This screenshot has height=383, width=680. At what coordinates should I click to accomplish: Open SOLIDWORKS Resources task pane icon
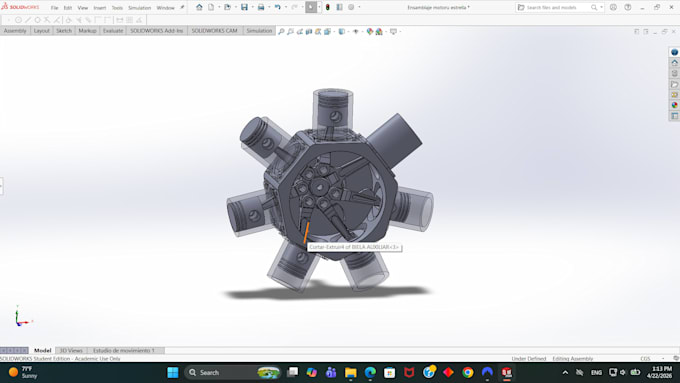pyautogui.click(x=674, y=63)
